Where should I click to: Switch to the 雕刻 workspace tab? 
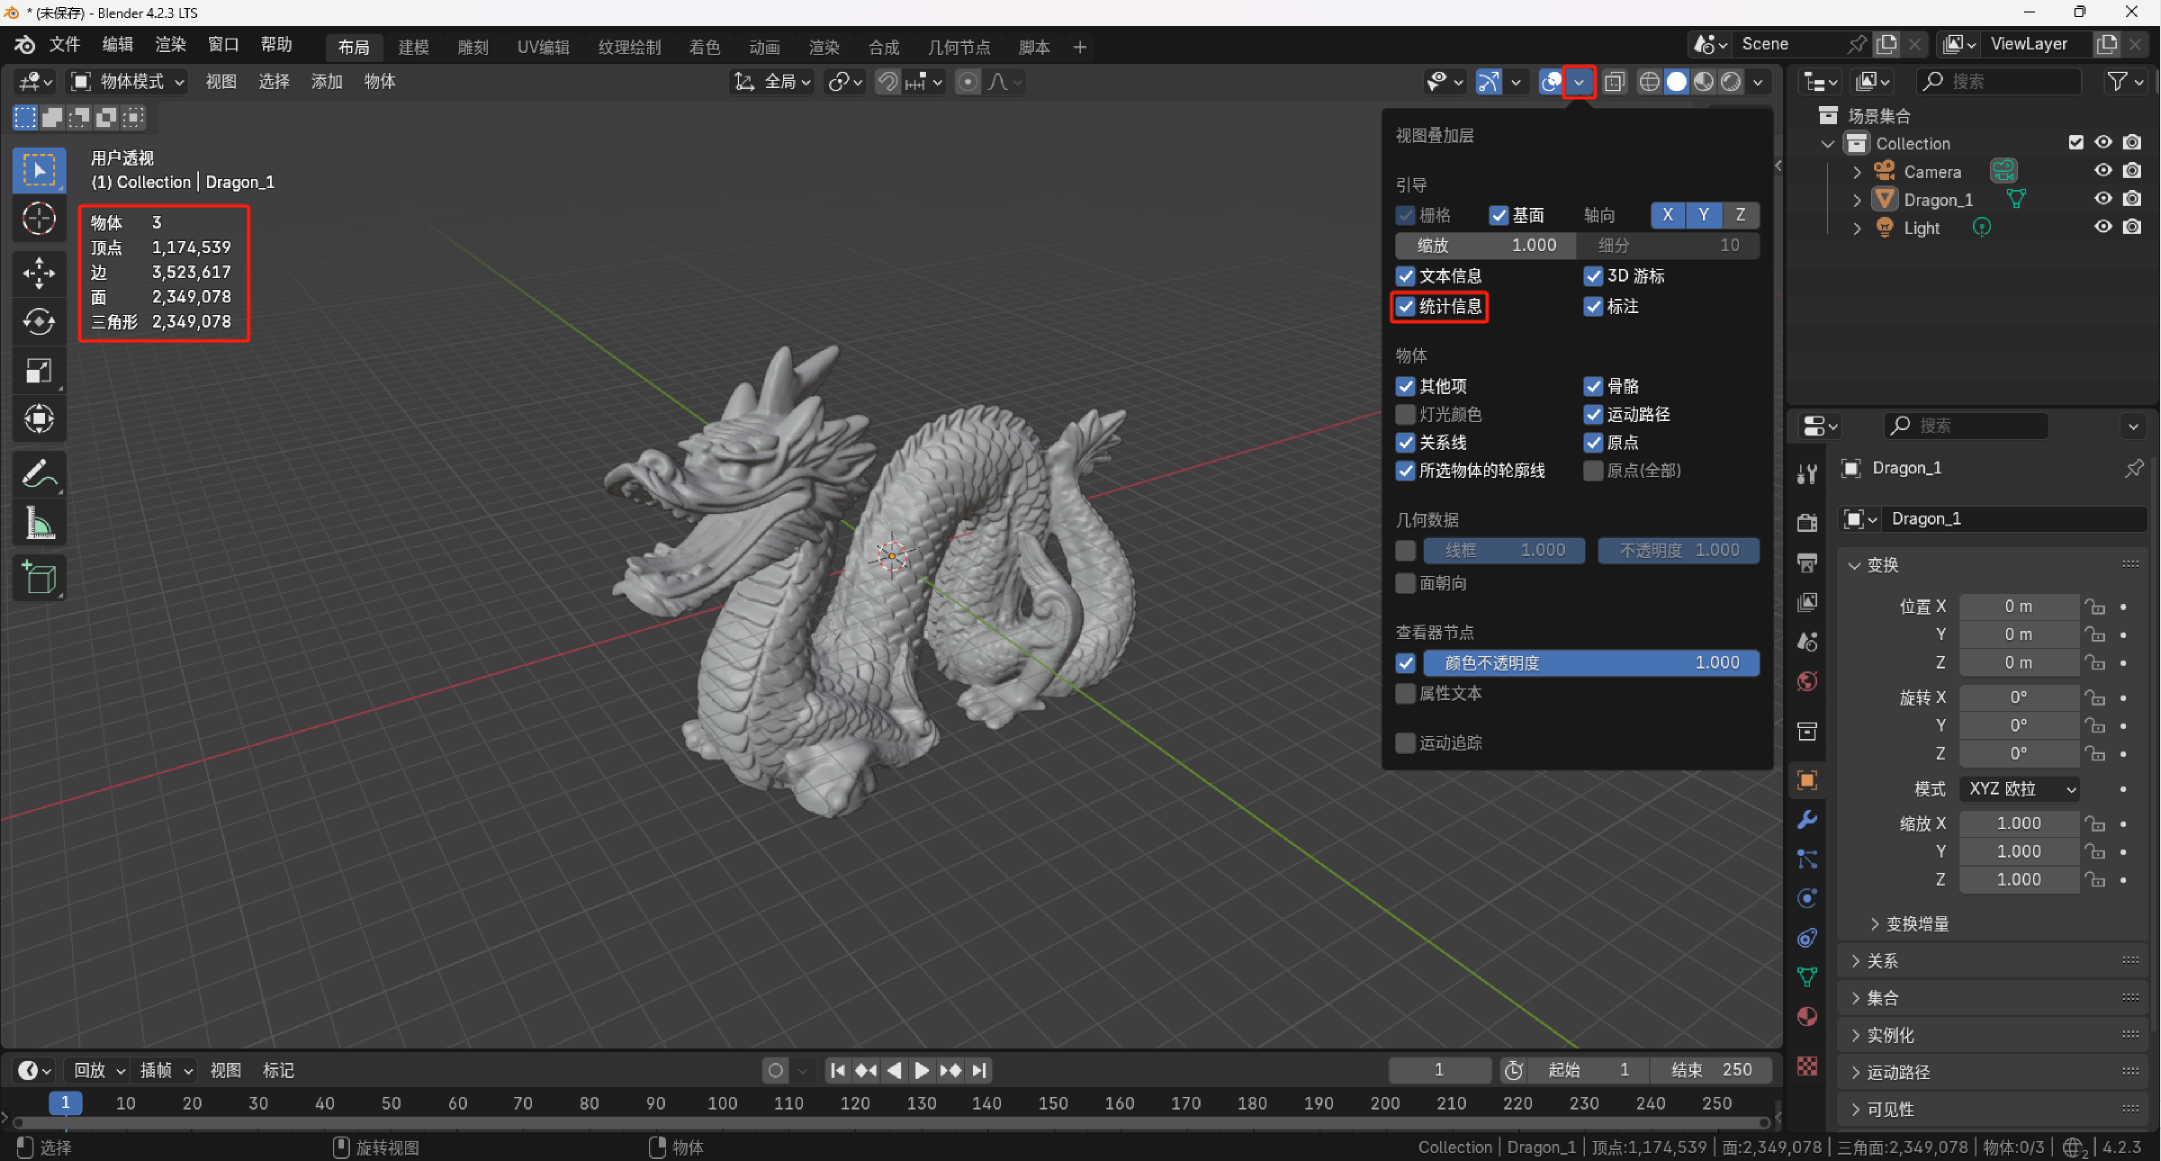tap(472, 47)
